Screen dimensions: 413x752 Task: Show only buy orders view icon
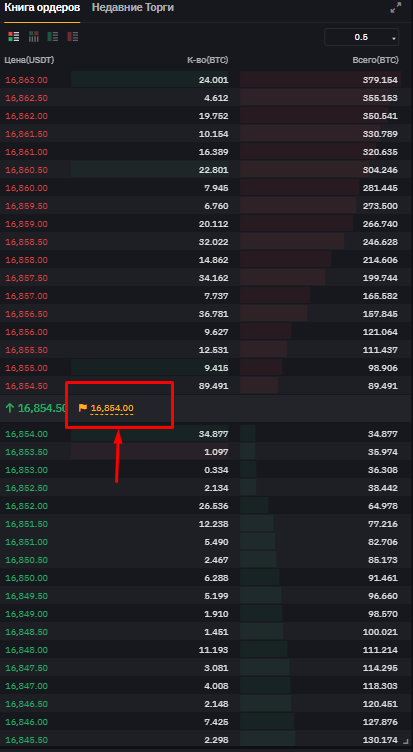pos(53,36)
